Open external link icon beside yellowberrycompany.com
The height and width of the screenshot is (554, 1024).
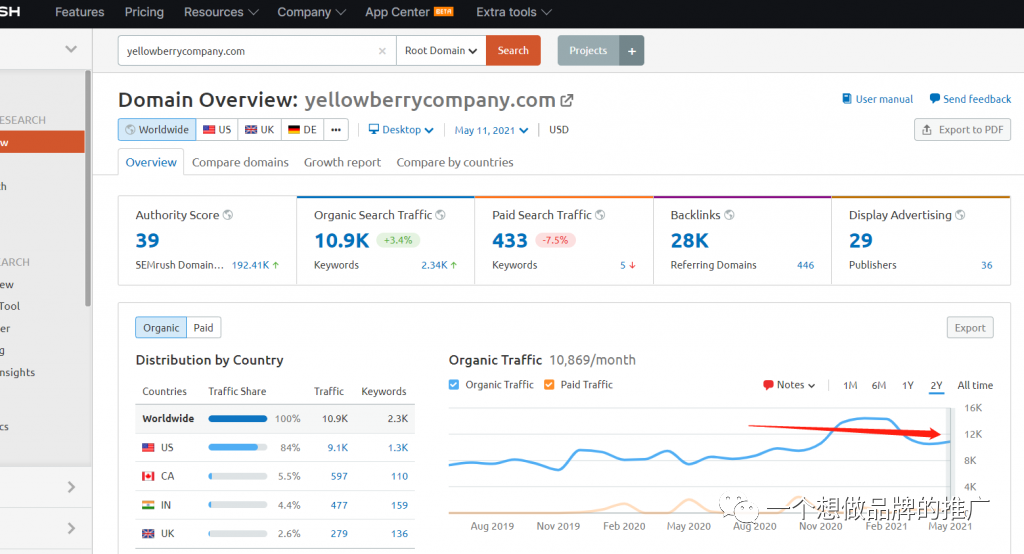tap(567, 100)
